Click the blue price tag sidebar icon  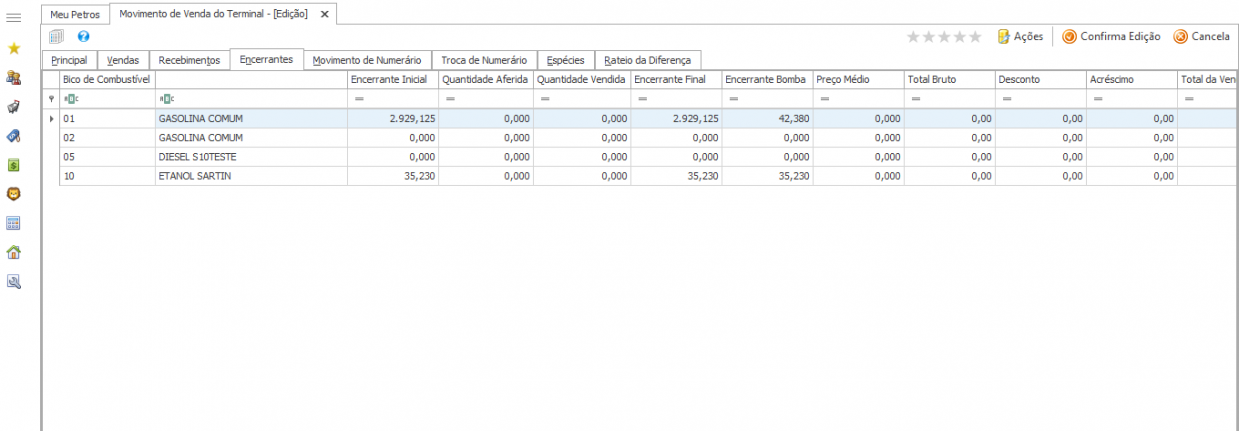pyautogui.click(x=14, y=135)
